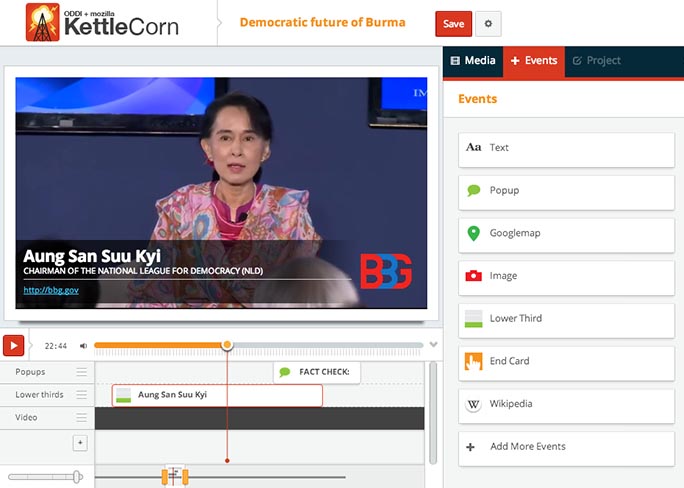Click the KettleCorn radio tower logo
Image resolution: width=684 pixels, height=488 pixels.
point(42,22)
